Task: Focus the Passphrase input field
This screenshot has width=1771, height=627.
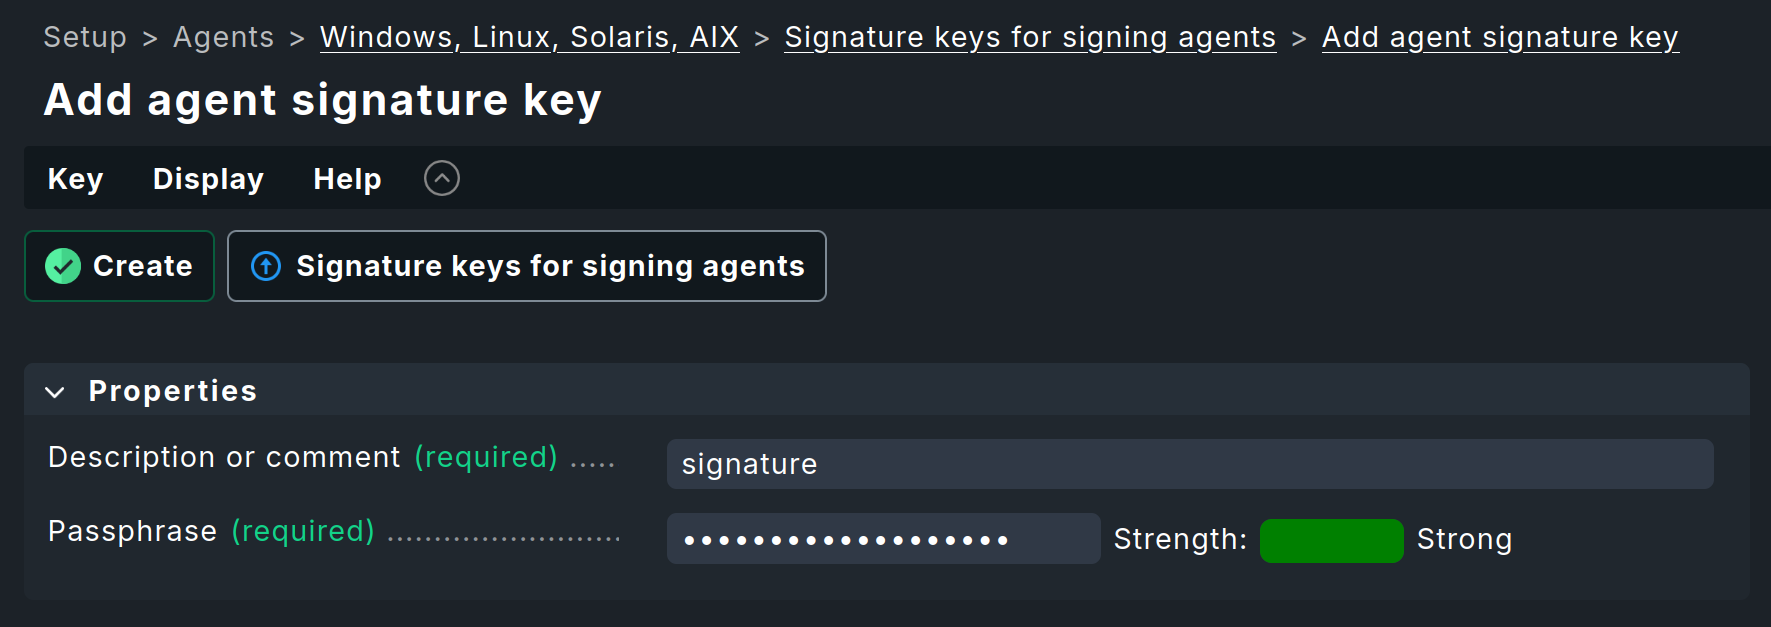Action: (x=883, y=539)
